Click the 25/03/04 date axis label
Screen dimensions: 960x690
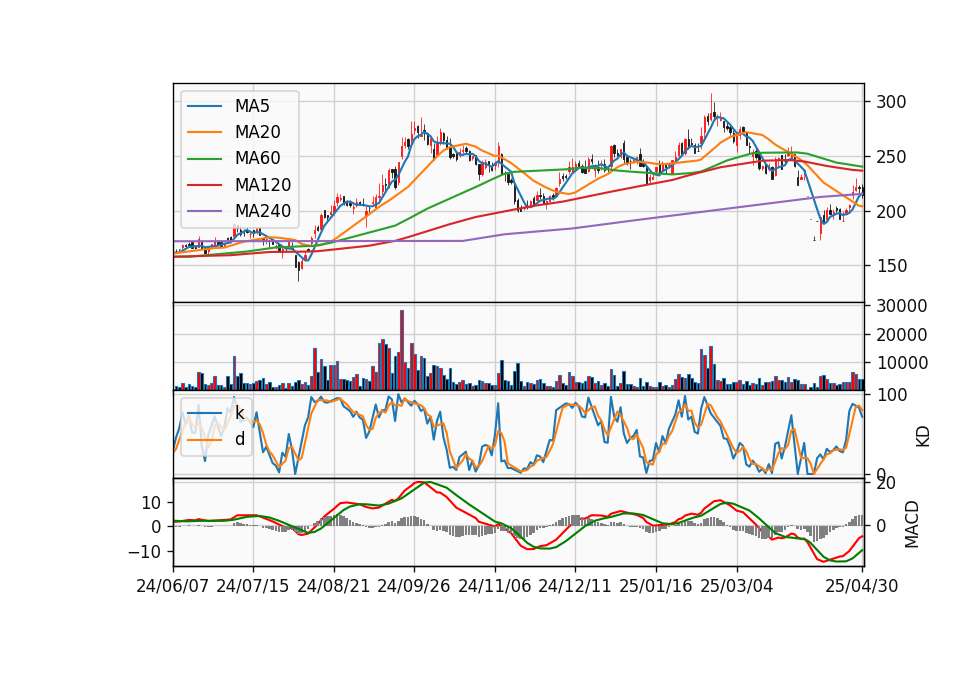737,587
